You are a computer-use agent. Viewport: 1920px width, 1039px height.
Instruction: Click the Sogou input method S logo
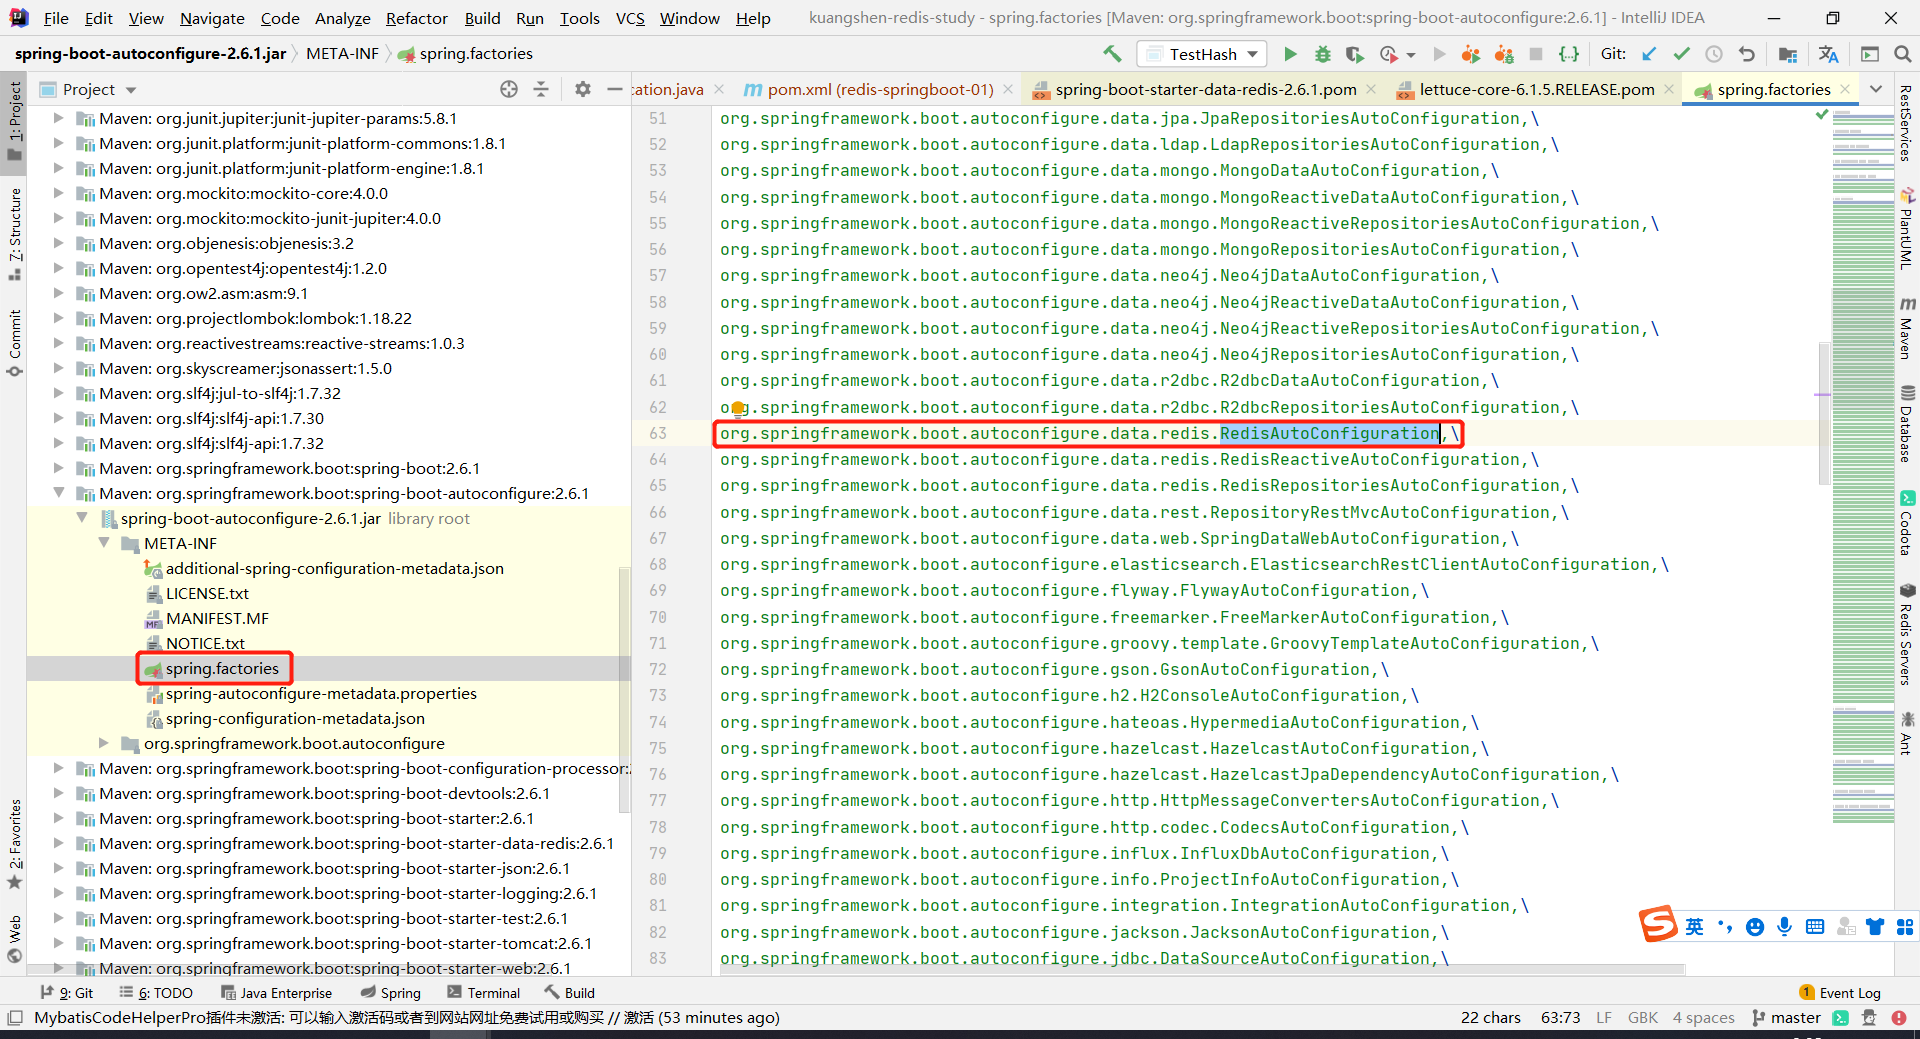pyautogui.click(x=1658, y=924)
